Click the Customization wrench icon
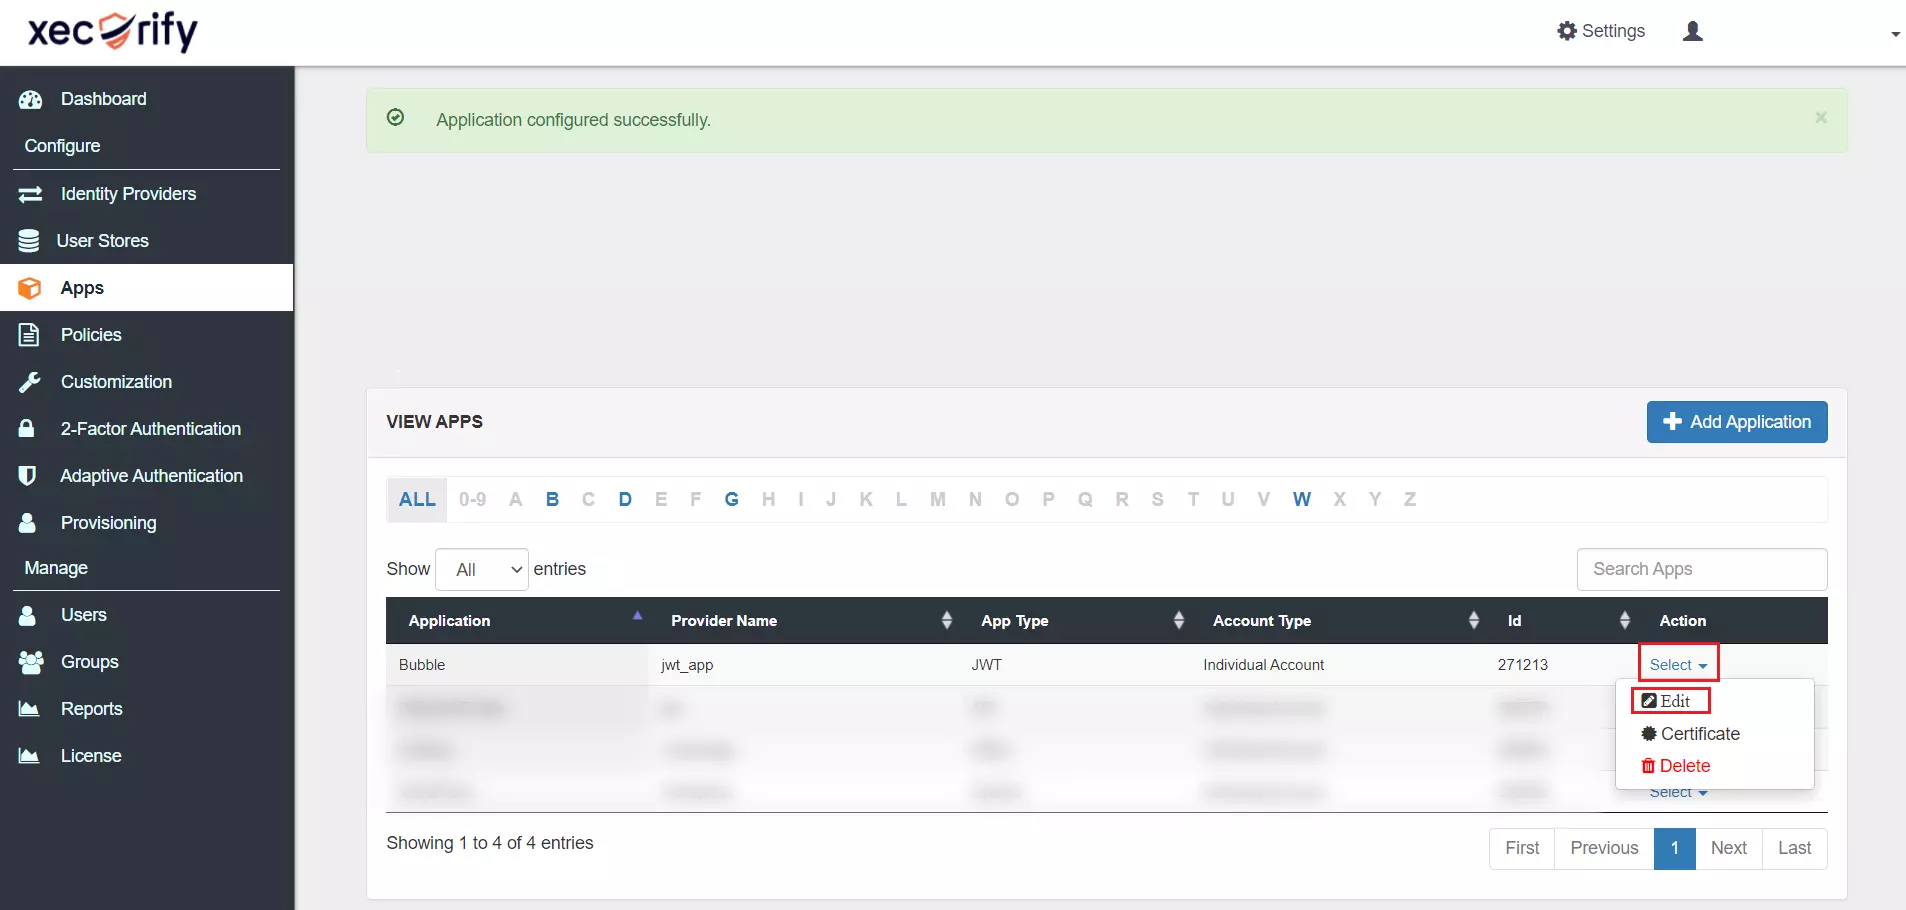The image size is (1906, 910). pos(29,382)
